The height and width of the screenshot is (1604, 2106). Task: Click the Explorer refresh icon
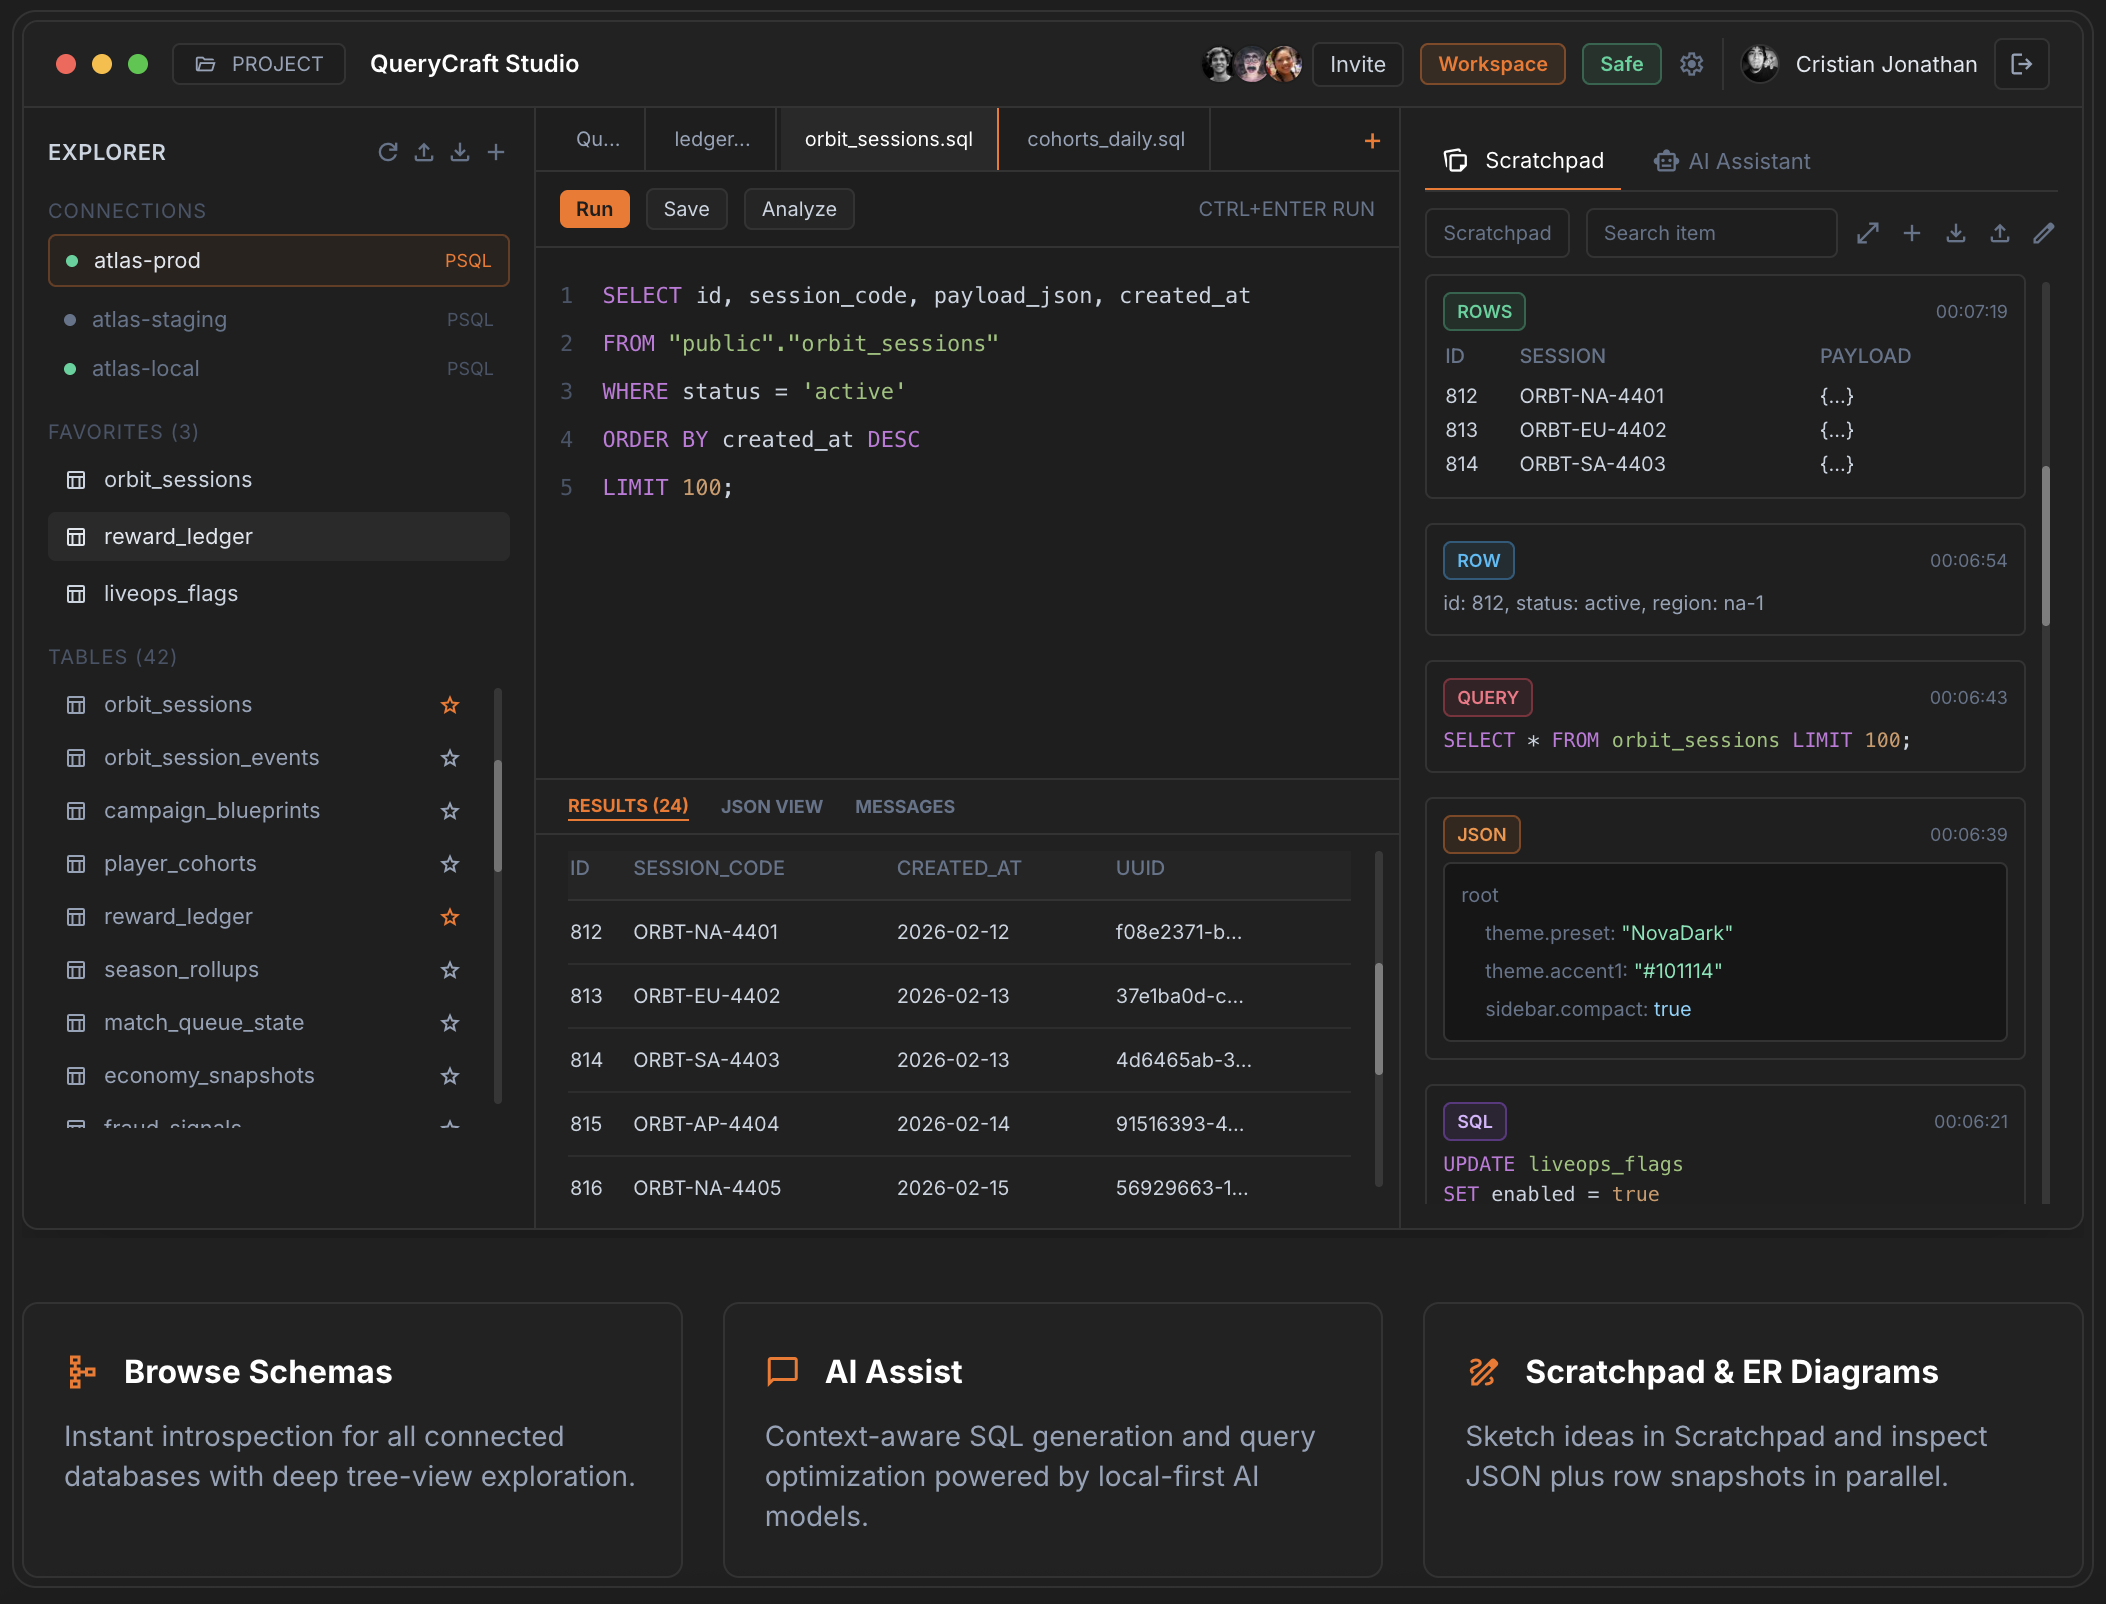(388, 152)
